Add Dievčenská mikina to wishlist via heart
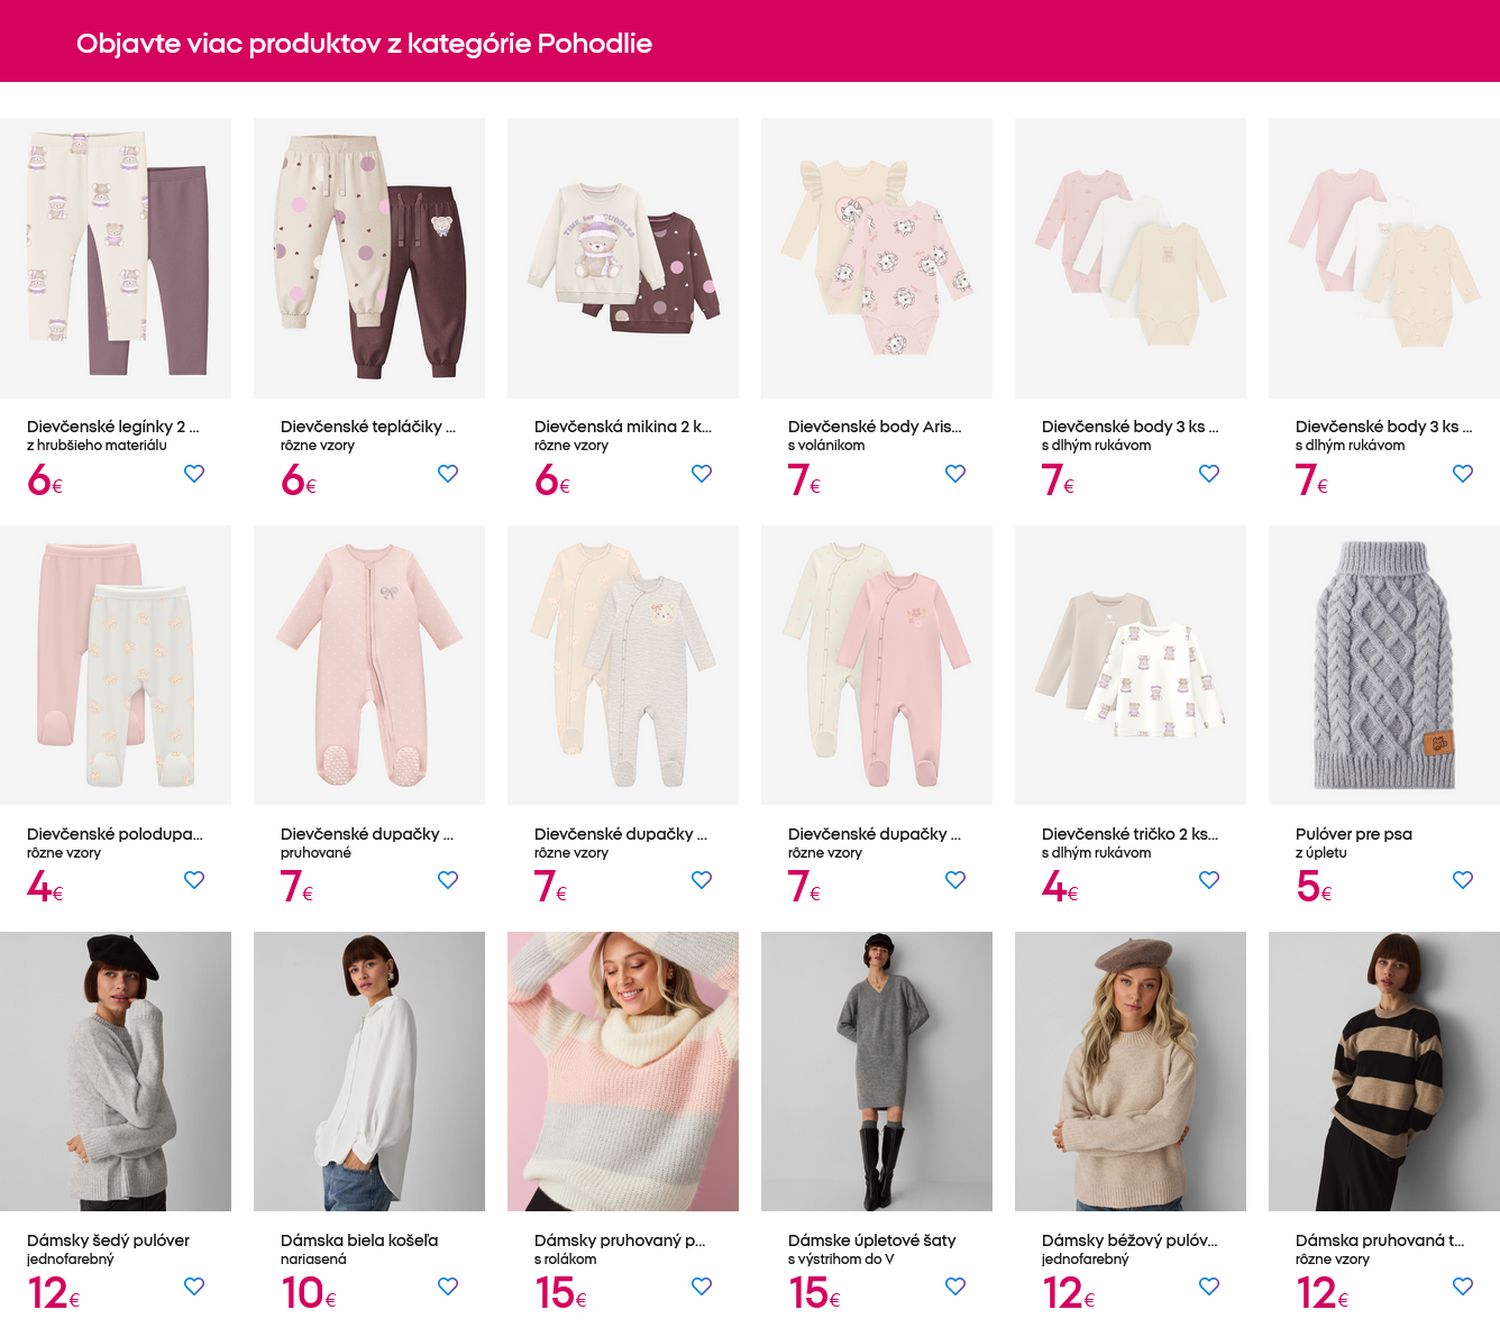The image size is (1500, 1337). tap(702, 474)
